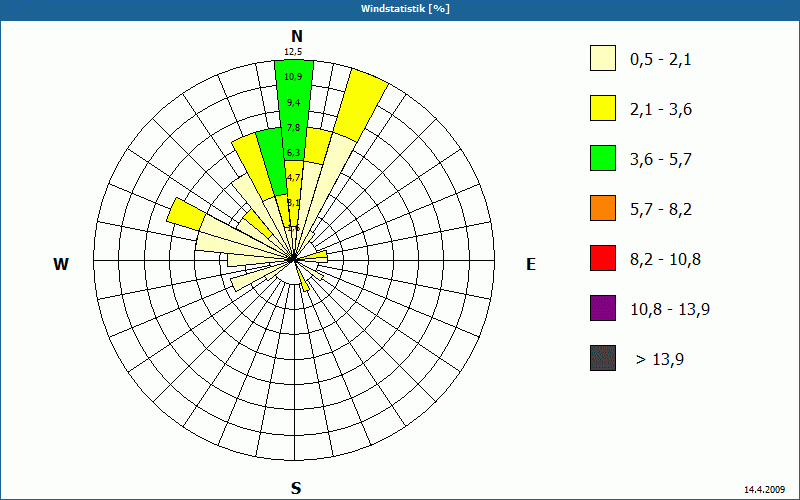Screen dimensions: 800x500
Task: Click the dark gray > 13,9 legend swatch
Action: coord(603,358)
